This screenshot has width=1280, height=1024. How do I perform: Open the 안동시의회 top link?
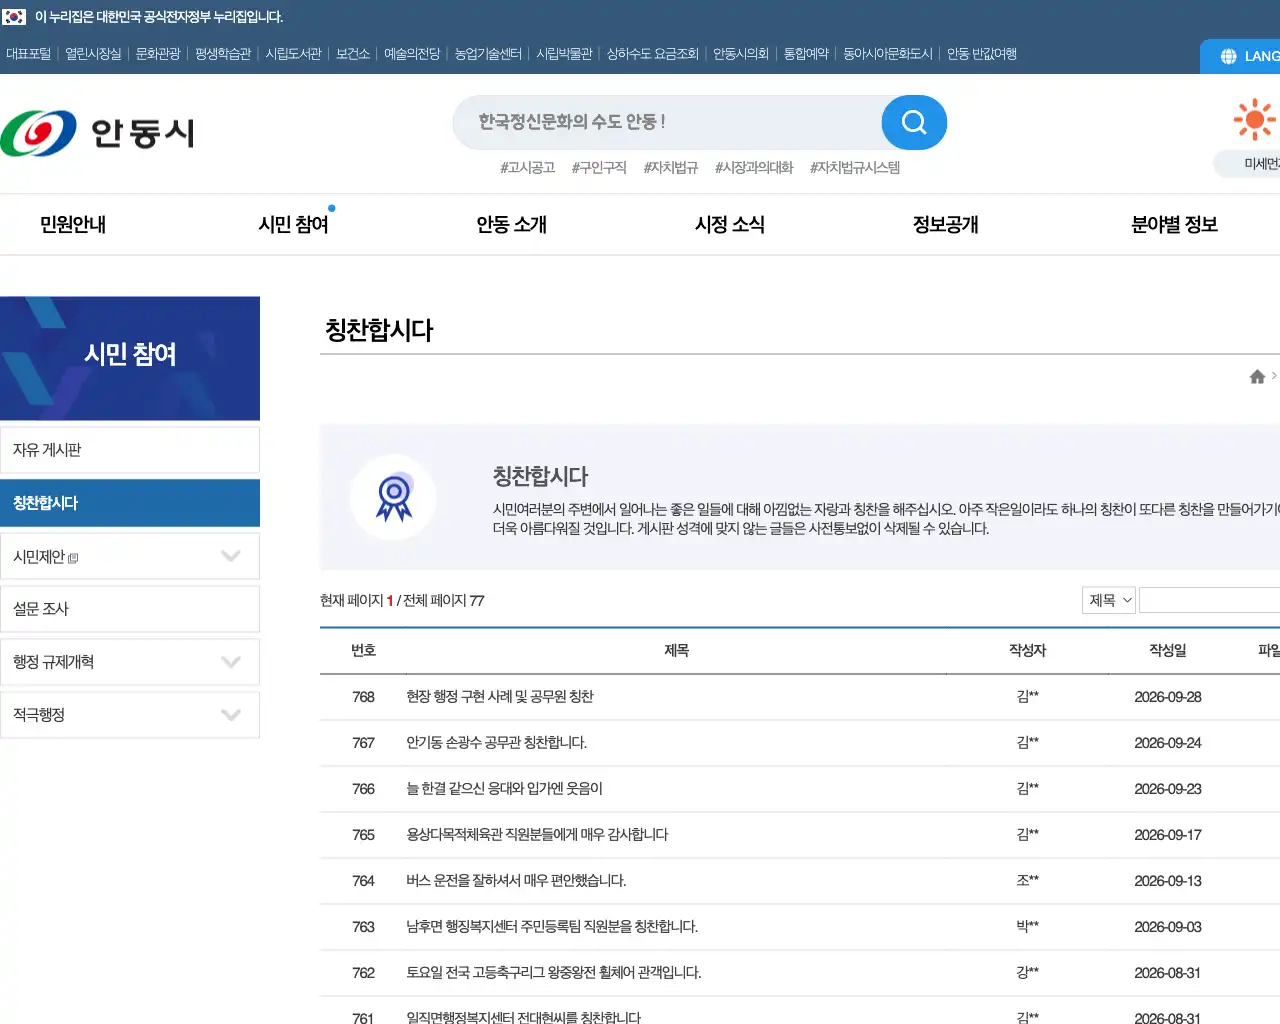click(x=741, y=54)
